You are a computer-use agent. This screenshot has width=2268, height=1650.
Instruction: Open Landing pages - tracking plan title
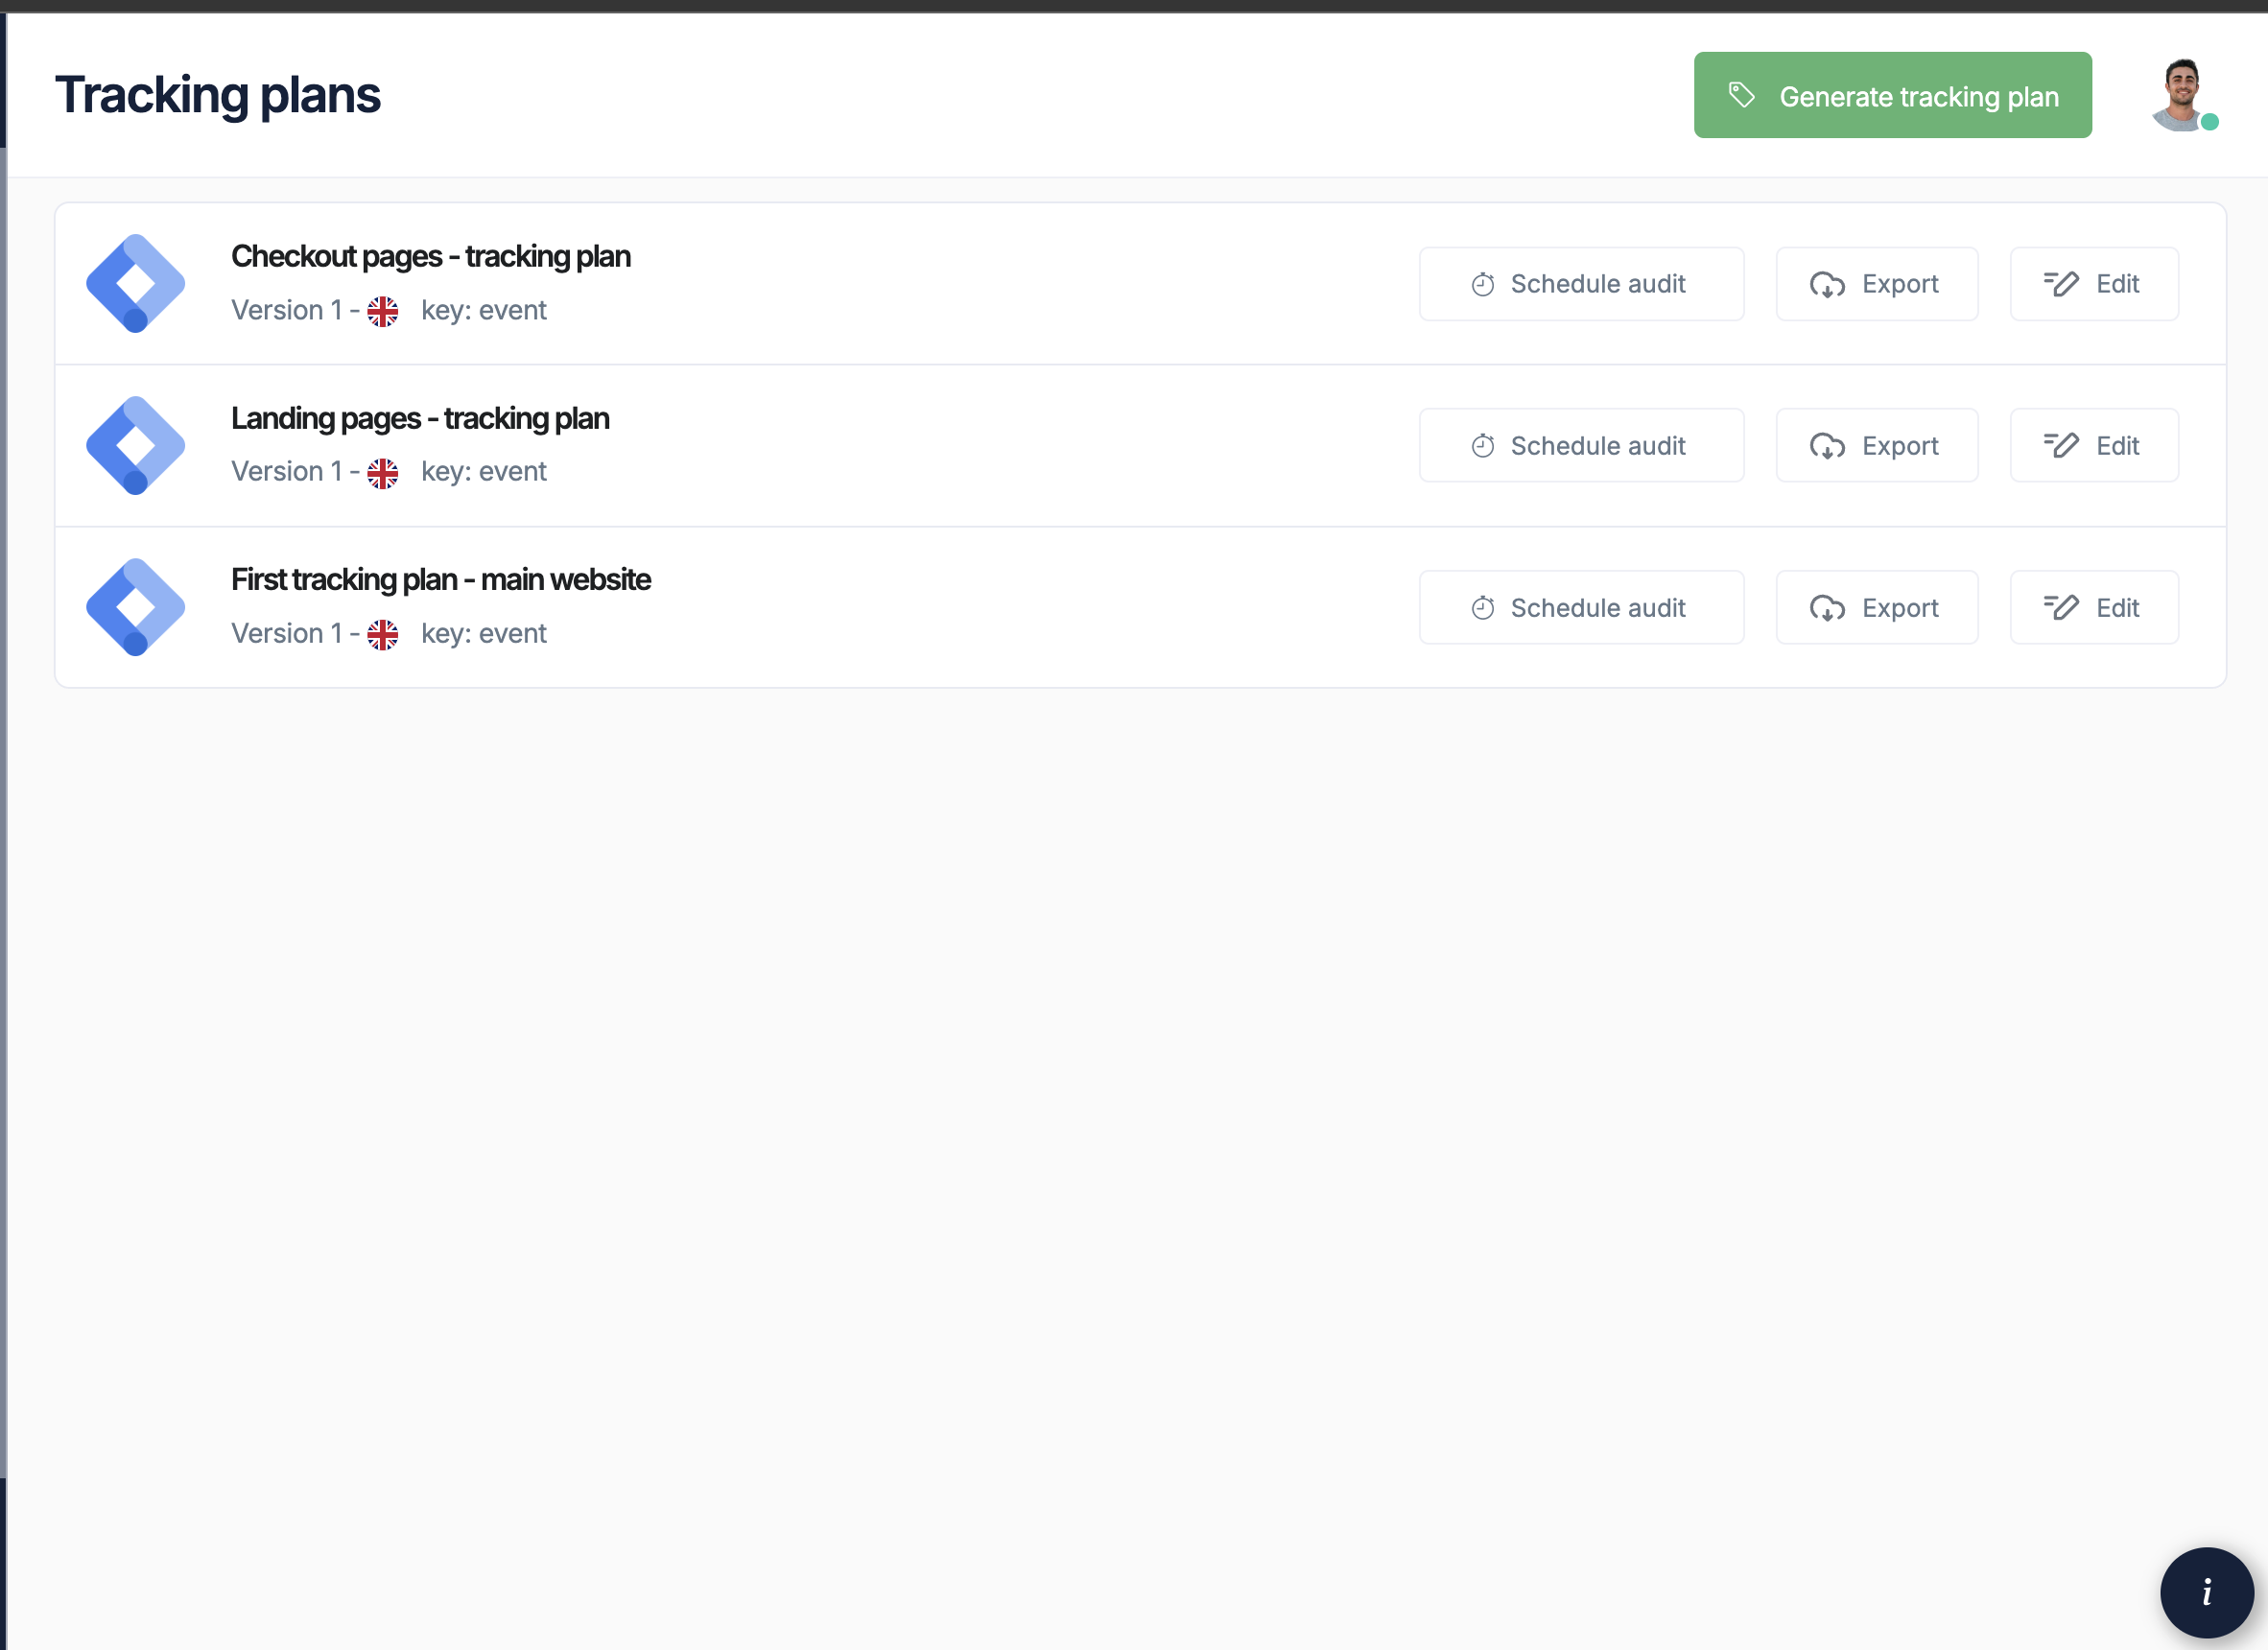pyautogui.click(x=420, y=419)
